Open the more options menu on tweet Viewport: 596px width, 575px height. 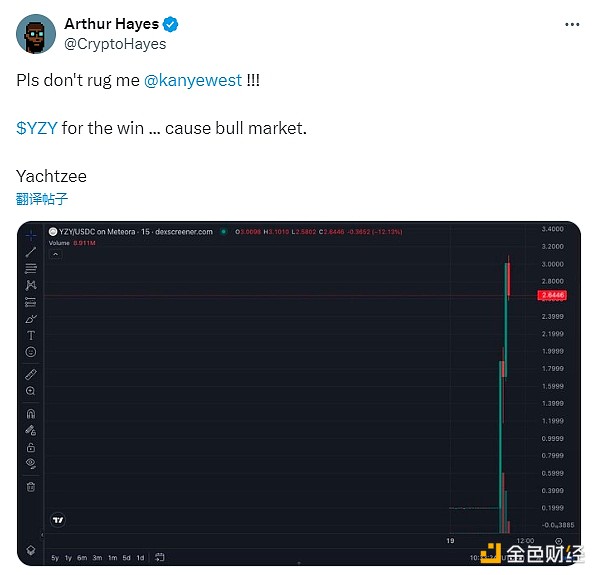click(x=572, y=25)
